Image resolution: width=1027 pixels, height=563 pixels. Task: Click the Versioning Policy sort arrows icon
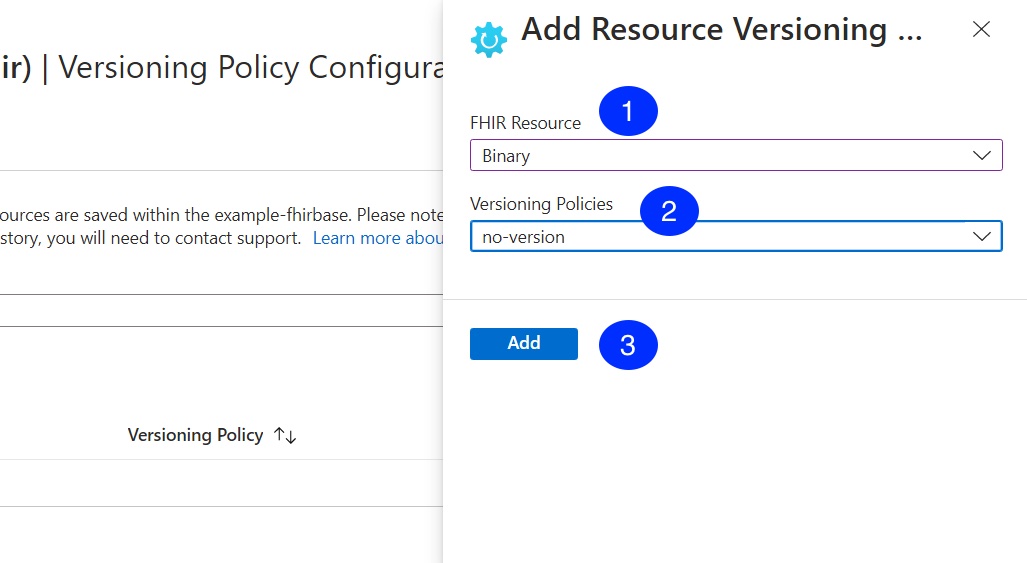point(286,435)
